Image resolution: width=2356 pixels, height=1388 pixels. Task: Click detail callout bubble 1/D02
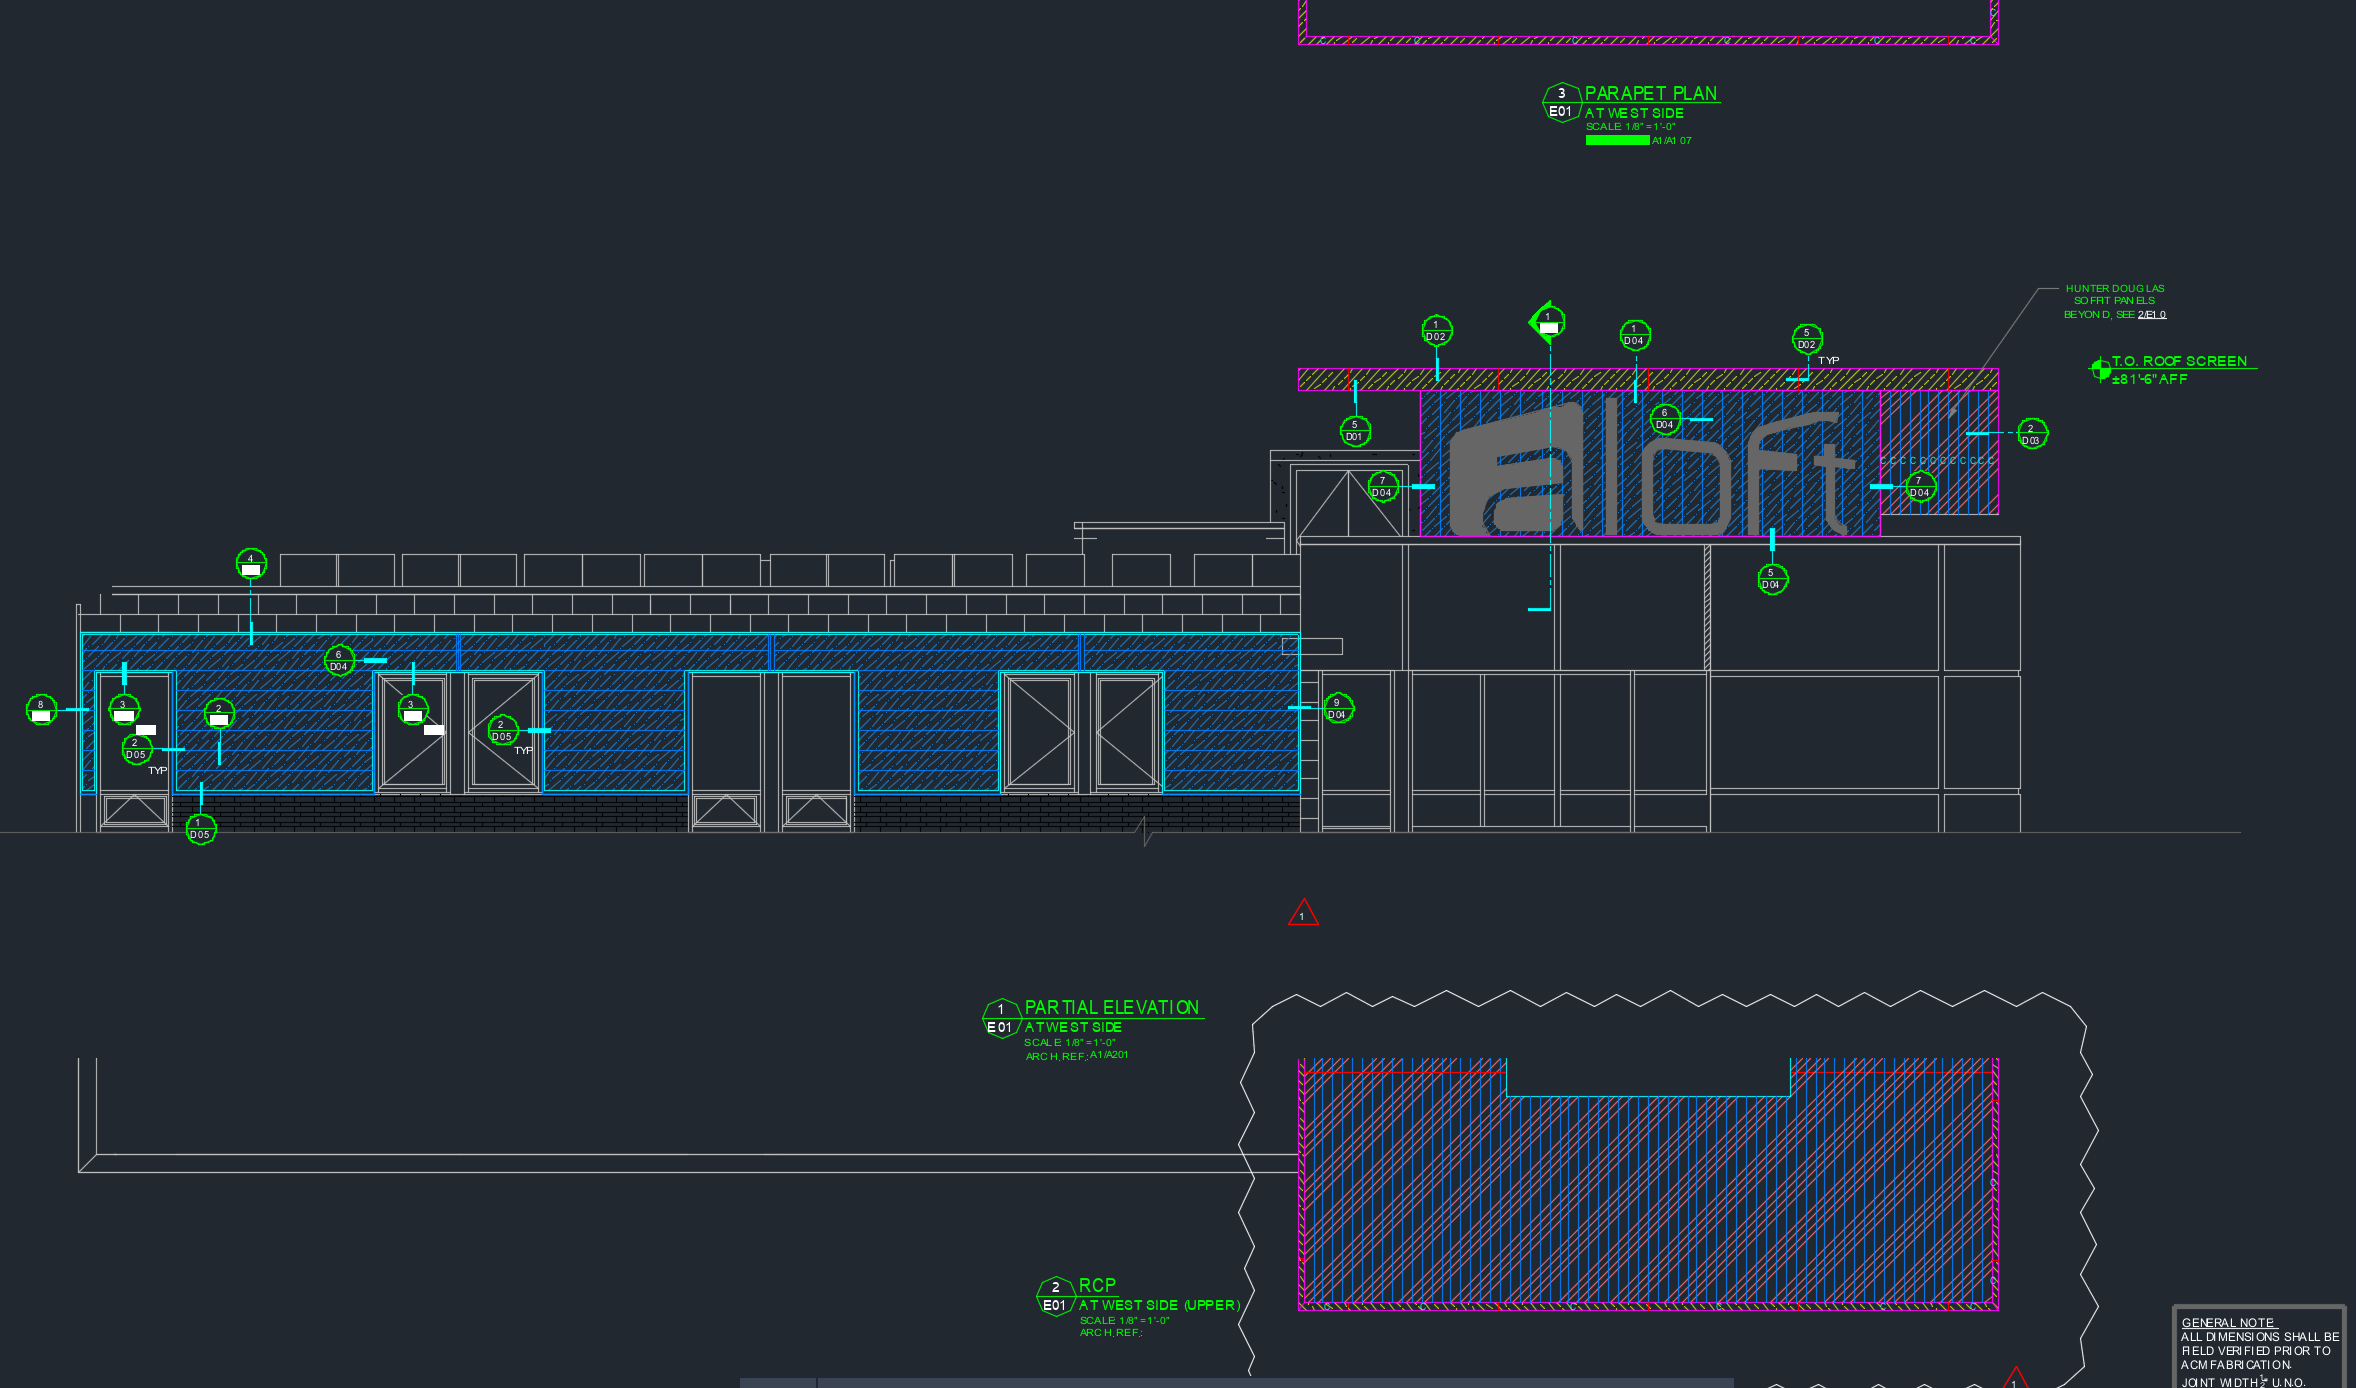1436,331
